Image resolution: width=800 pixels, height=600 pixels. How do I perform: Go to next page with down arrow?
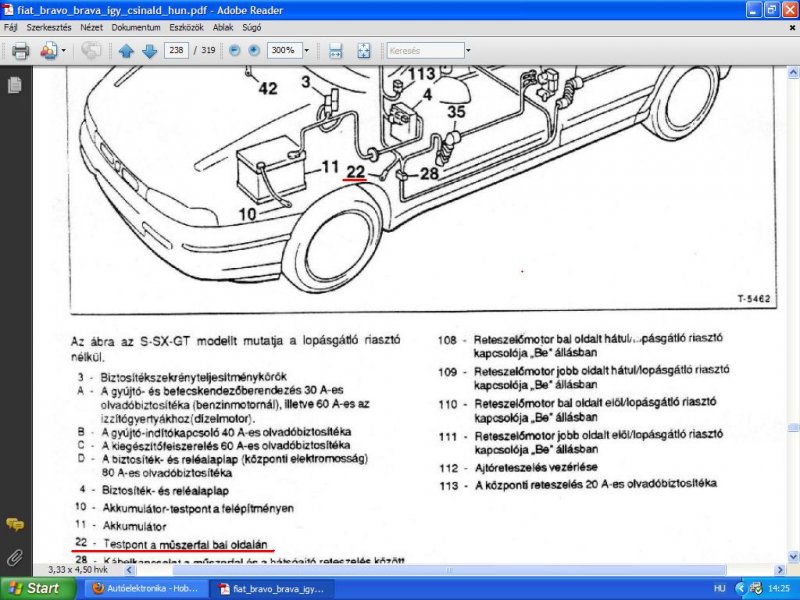pos(149,51)
